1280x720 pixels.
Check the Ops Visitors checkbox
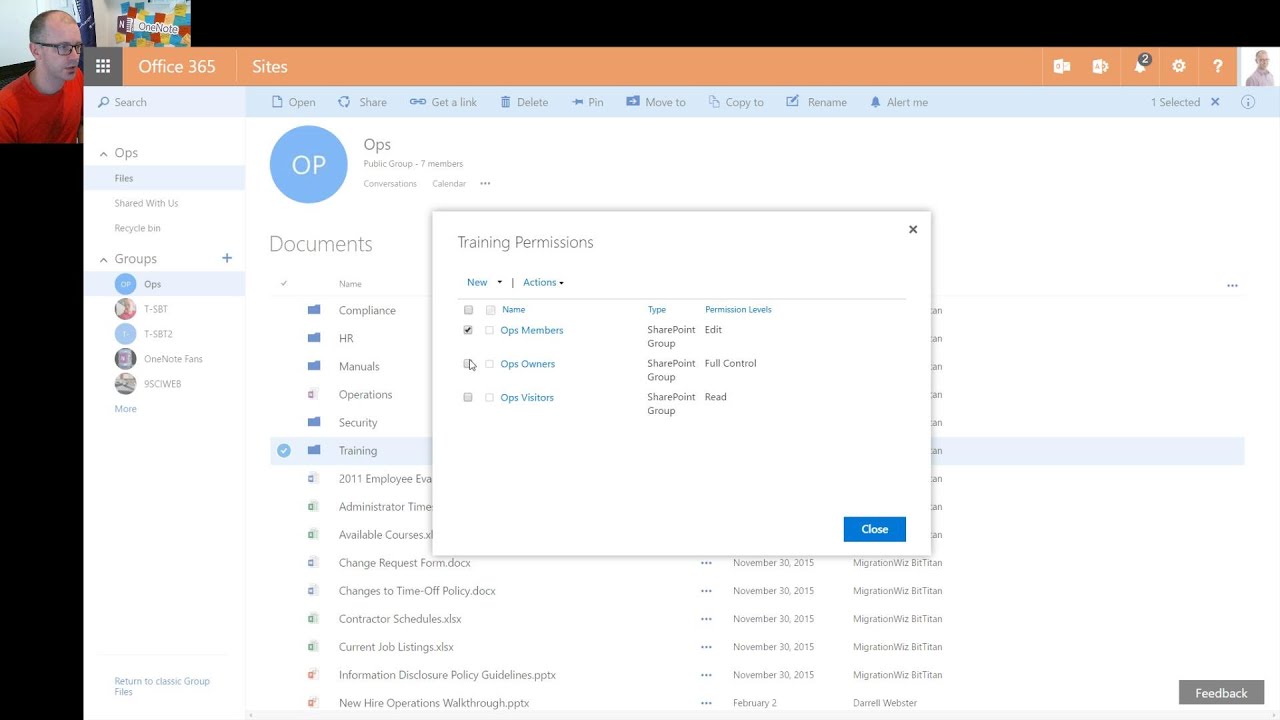click(x=468, y=397)
